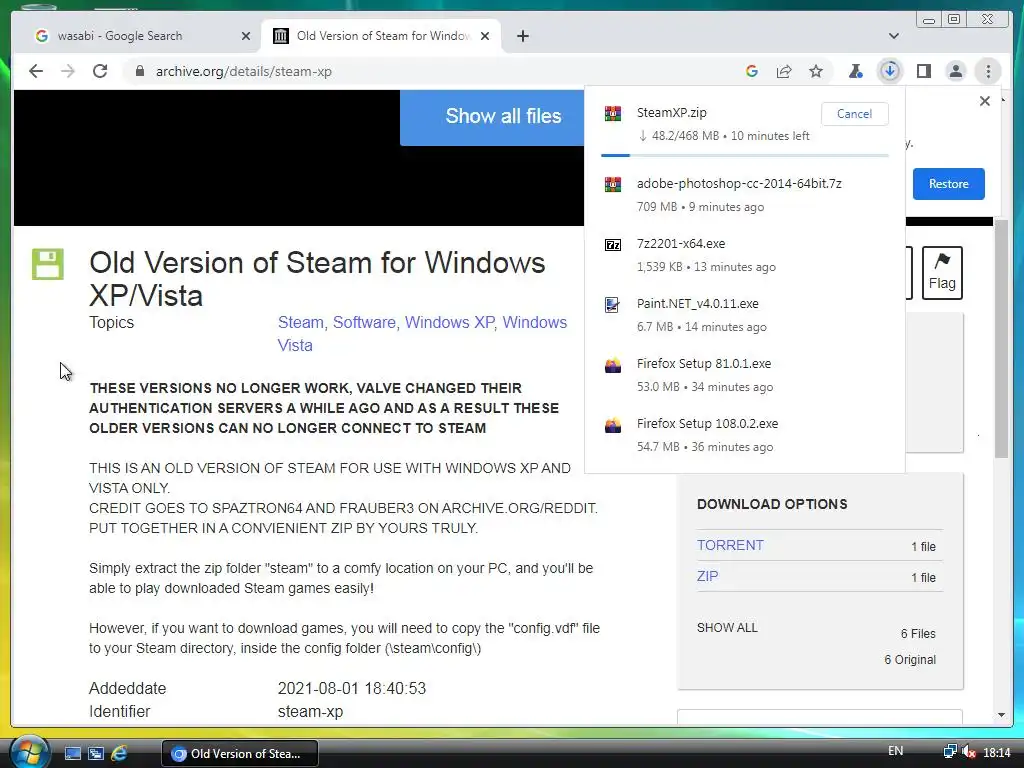
Task: Click the Google icon in the toolbar
Action: click(x=752, y=71)
